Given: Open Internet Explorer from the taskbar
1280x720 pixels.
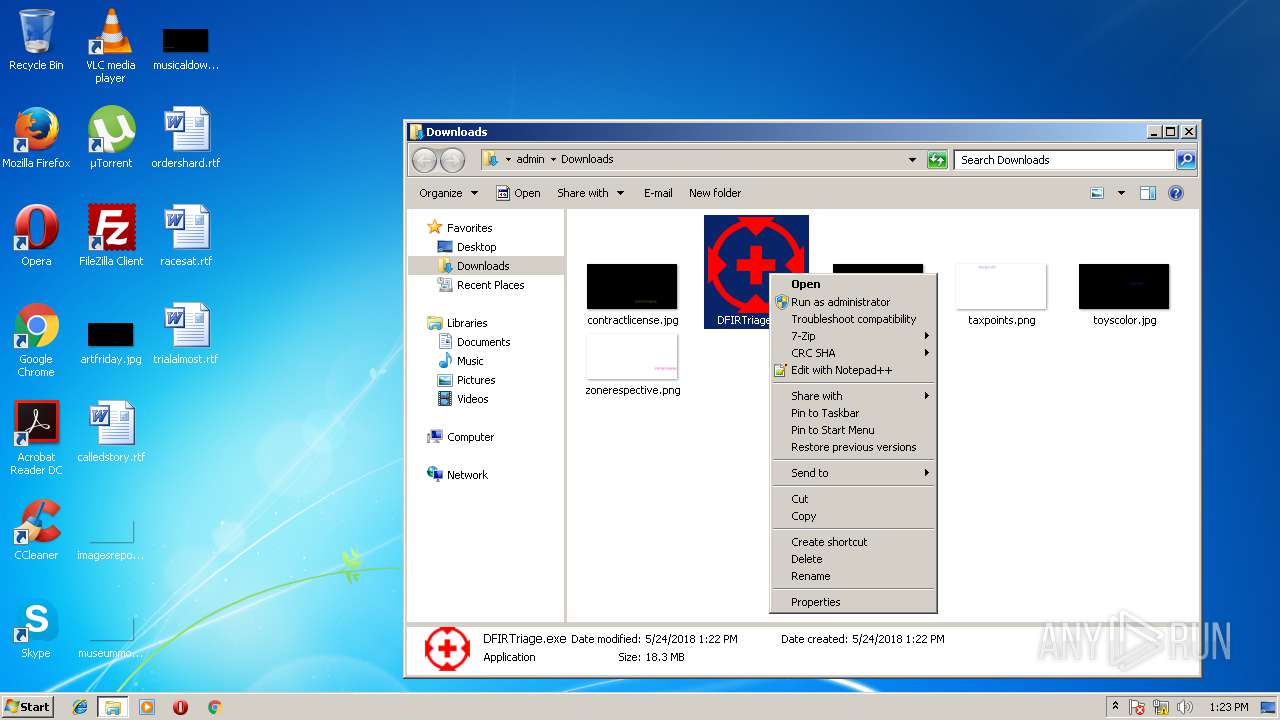Looking at the screenshot, I should click(80, 707).
